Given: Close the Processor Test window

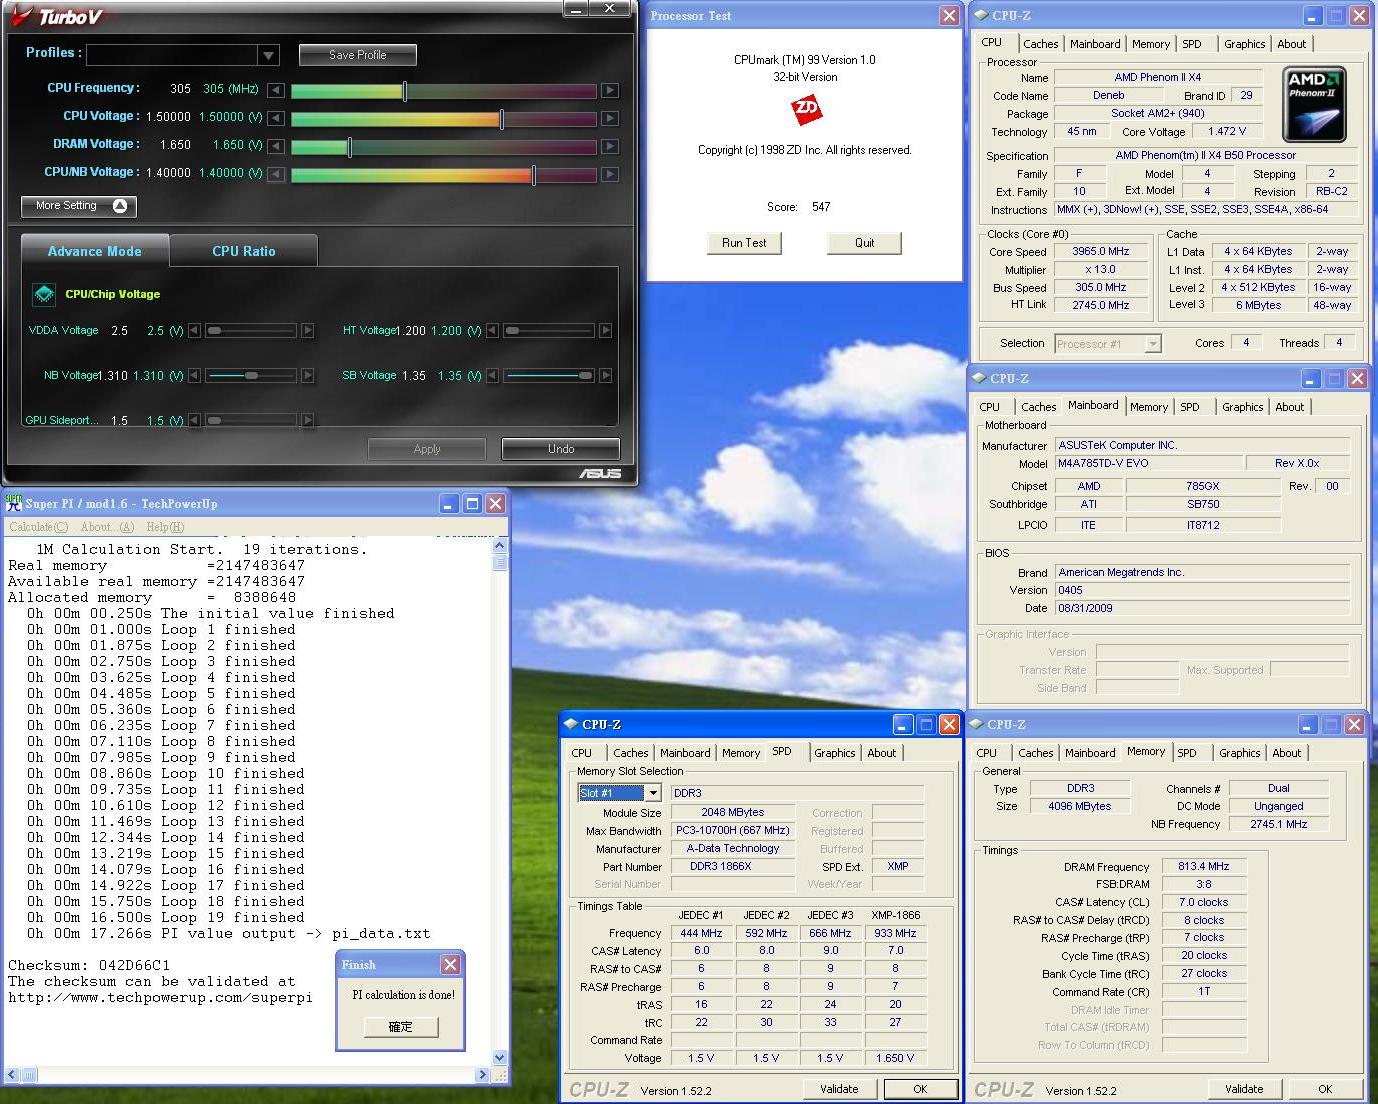Looking at the screenshot, I should (949, 15).
